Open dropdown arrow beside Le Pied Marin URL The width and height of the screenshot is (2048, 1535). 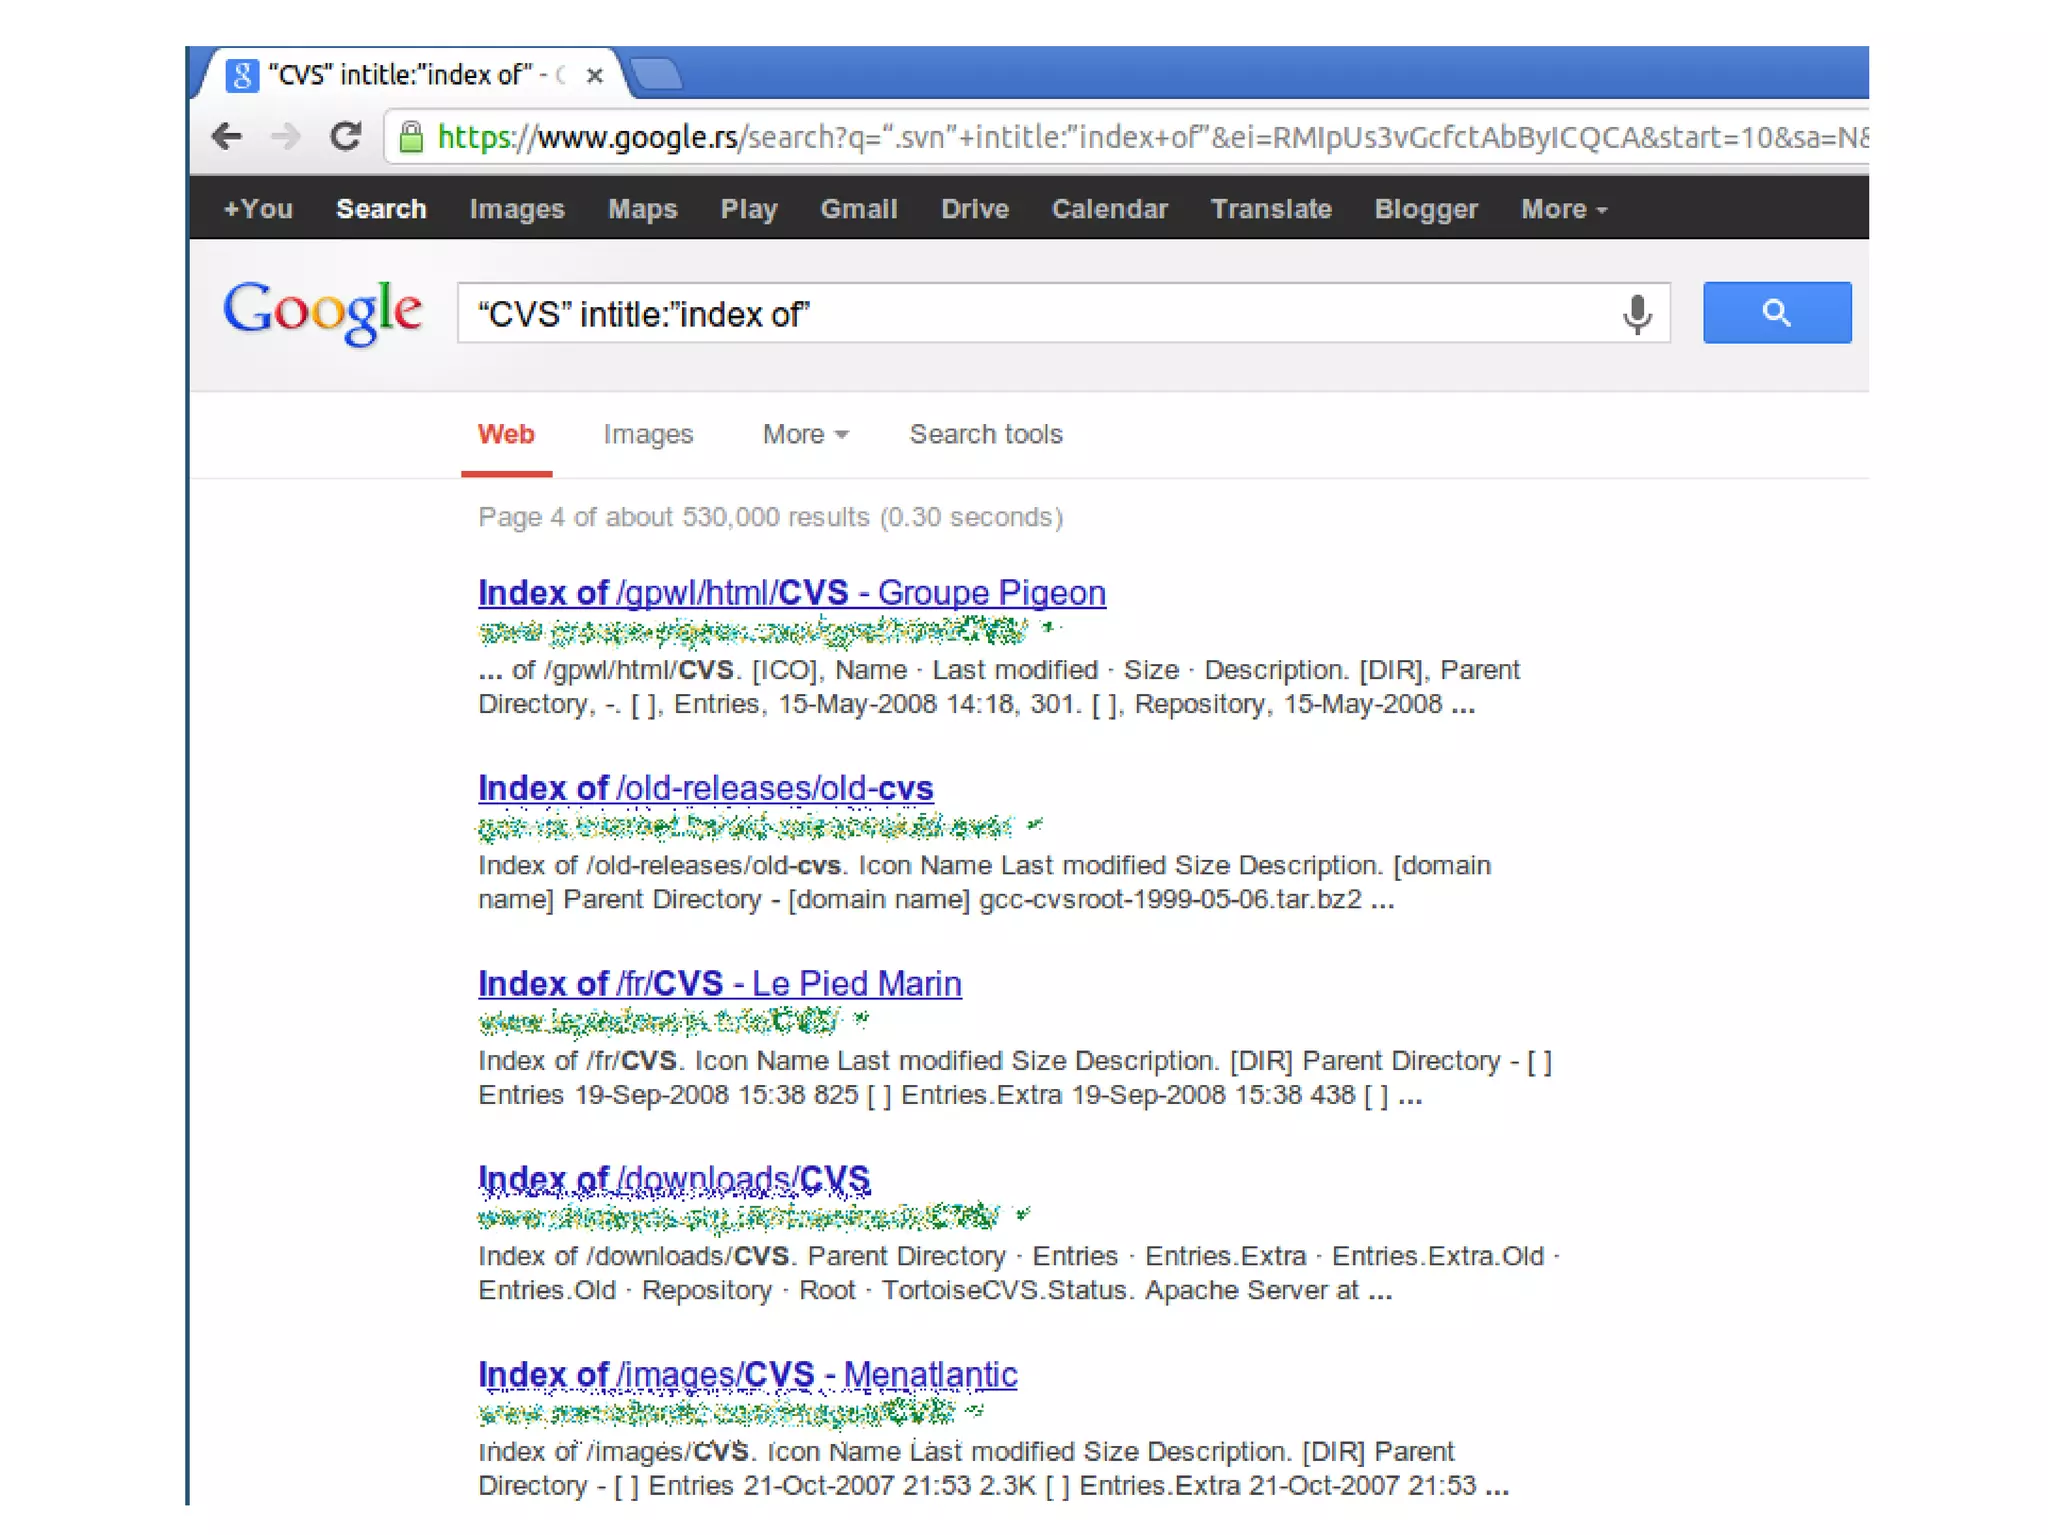click(862, 1019)
